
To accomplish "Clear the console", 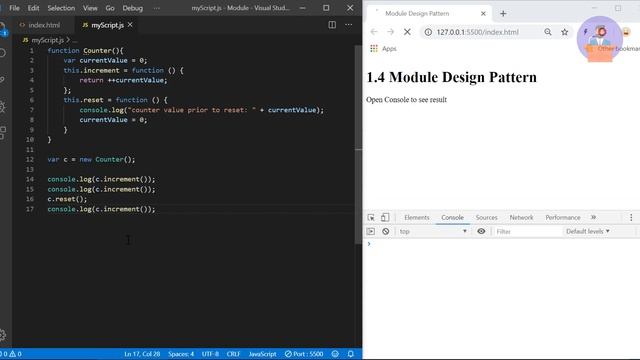I will tap(386, 231).
